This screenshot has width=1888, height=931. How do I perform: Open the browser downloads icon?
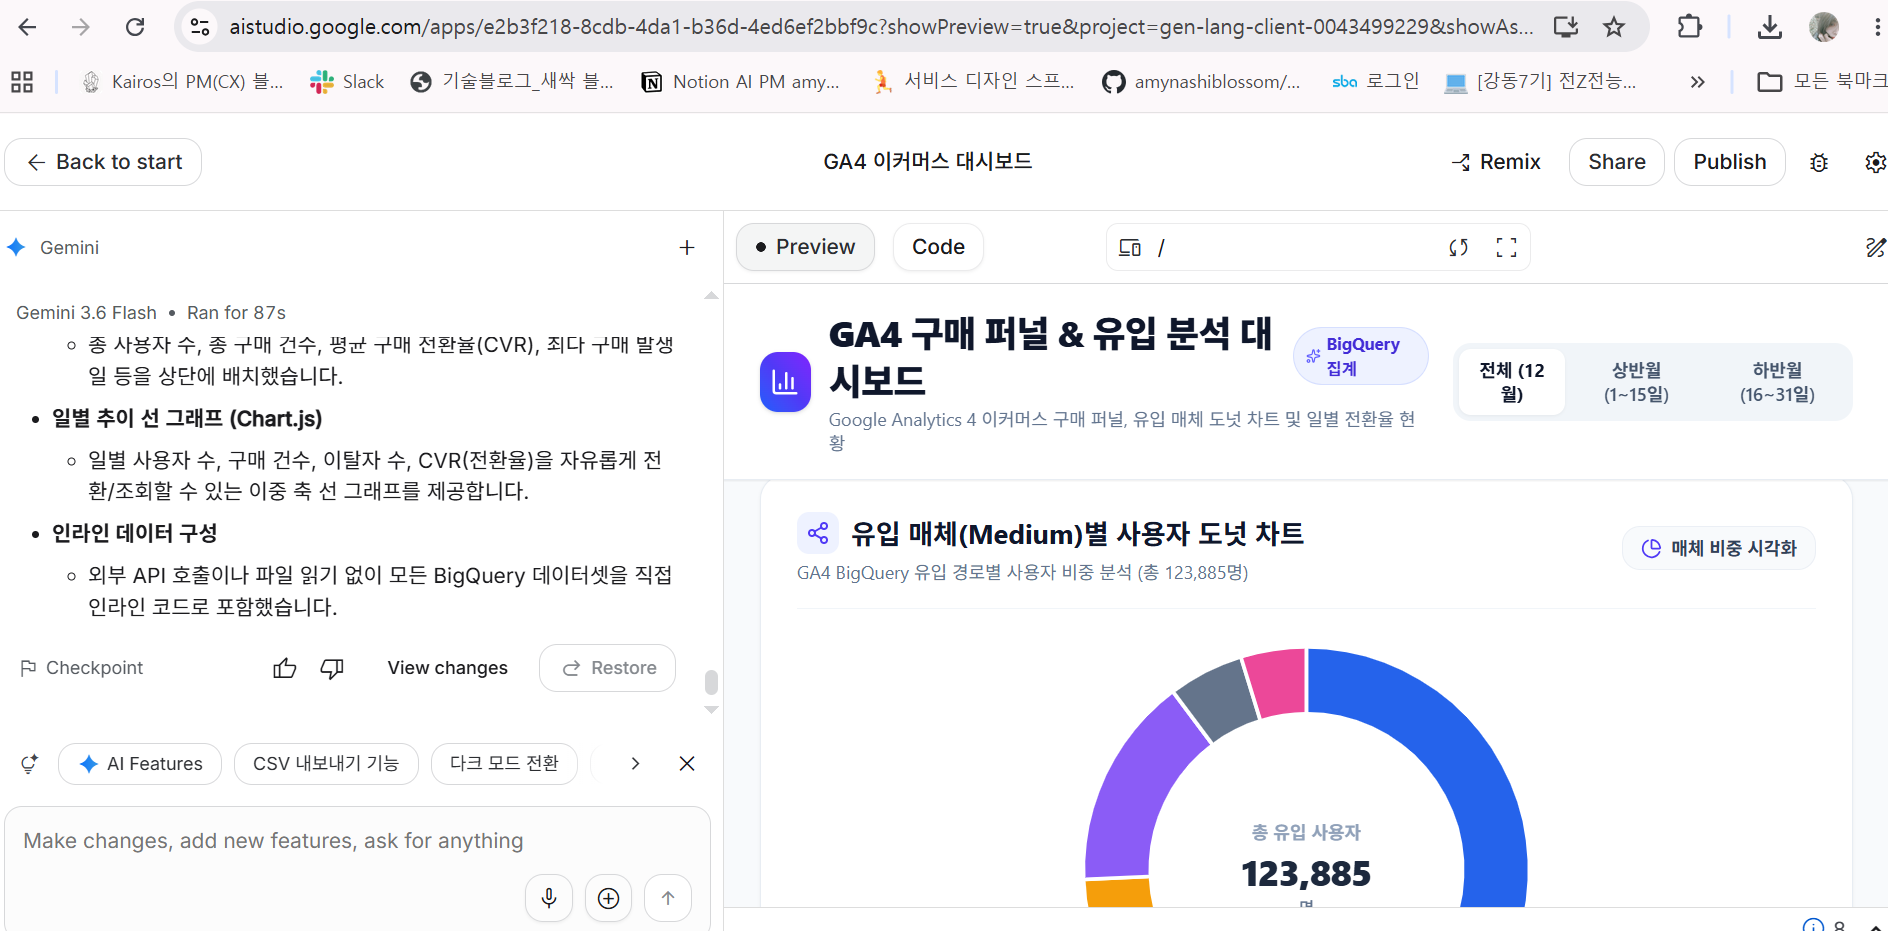[x=1770, y=27]
